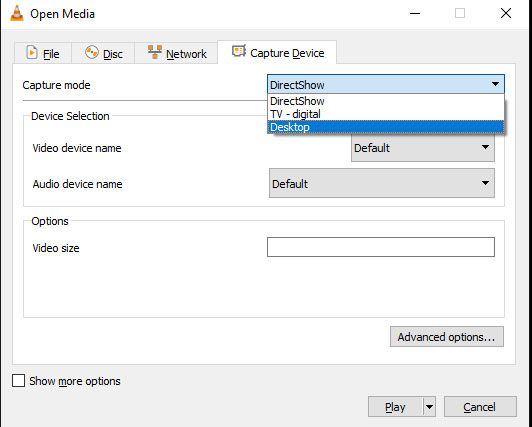
Task: Click the Play button
Action: click(x=396, y=407)
